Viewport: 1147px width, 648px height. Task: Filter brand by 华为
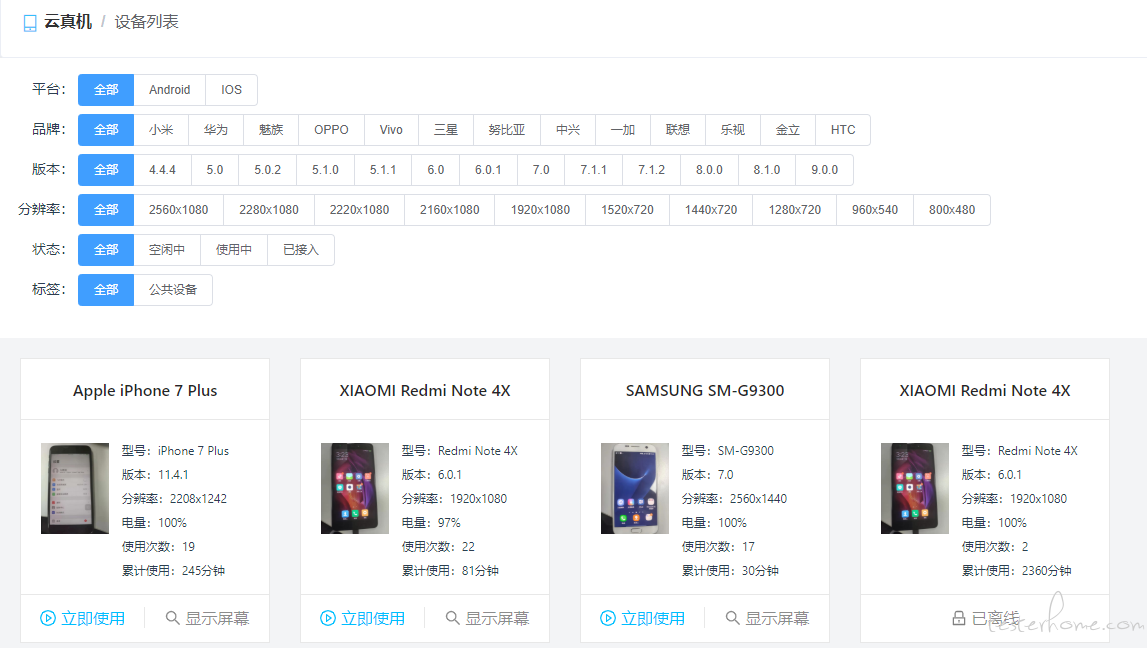(216, 129)
